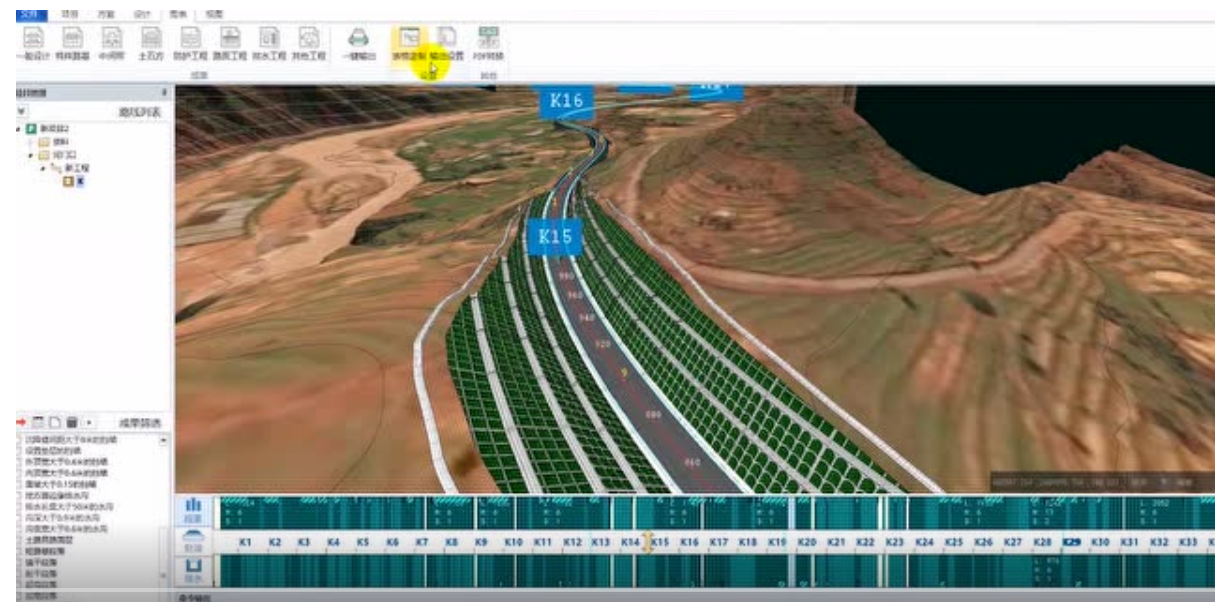
Task: Open the PDF conversion tool
Action: 489,44
